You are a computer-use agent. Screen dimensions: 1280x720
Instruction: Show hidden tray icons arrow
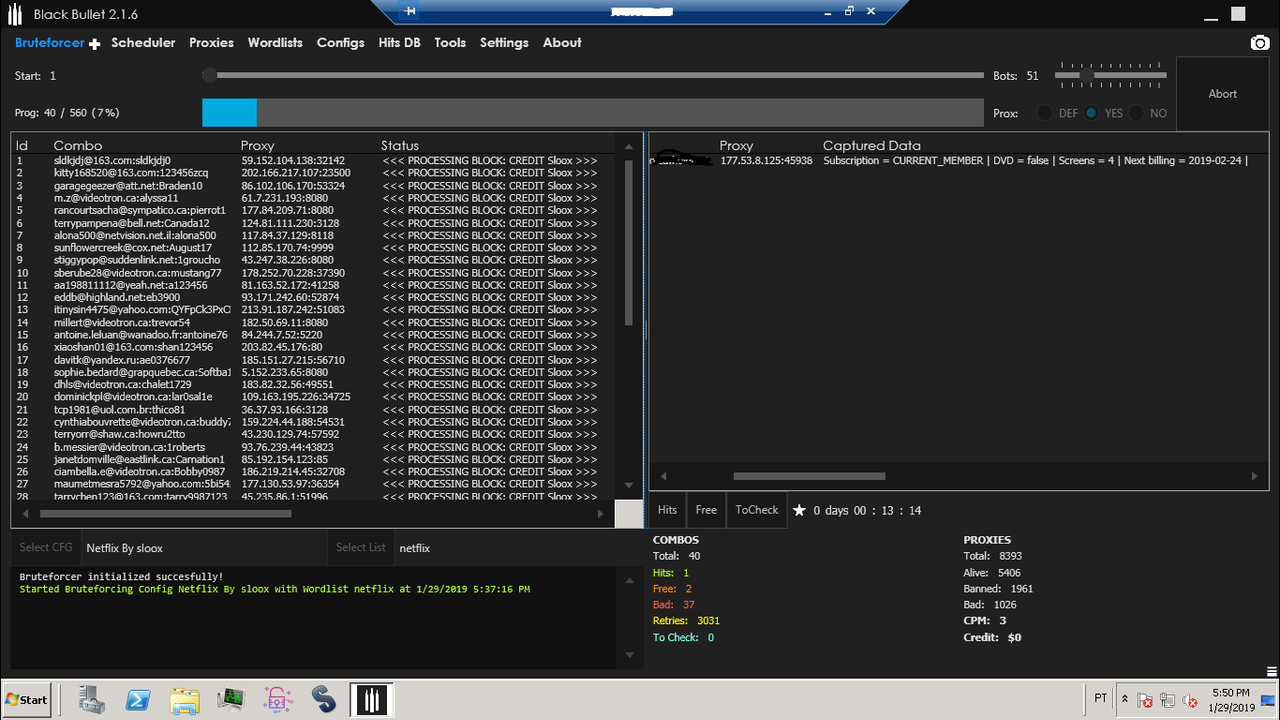(1125, 699)
